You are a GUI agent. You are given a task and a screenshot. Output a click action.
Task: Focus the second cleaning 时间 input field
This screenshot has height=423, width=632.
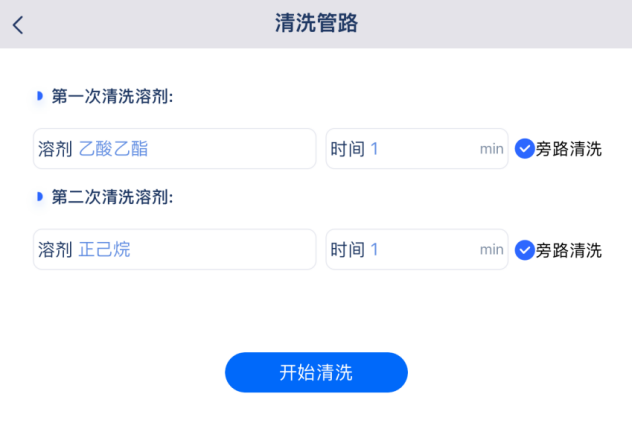[417, 249]
